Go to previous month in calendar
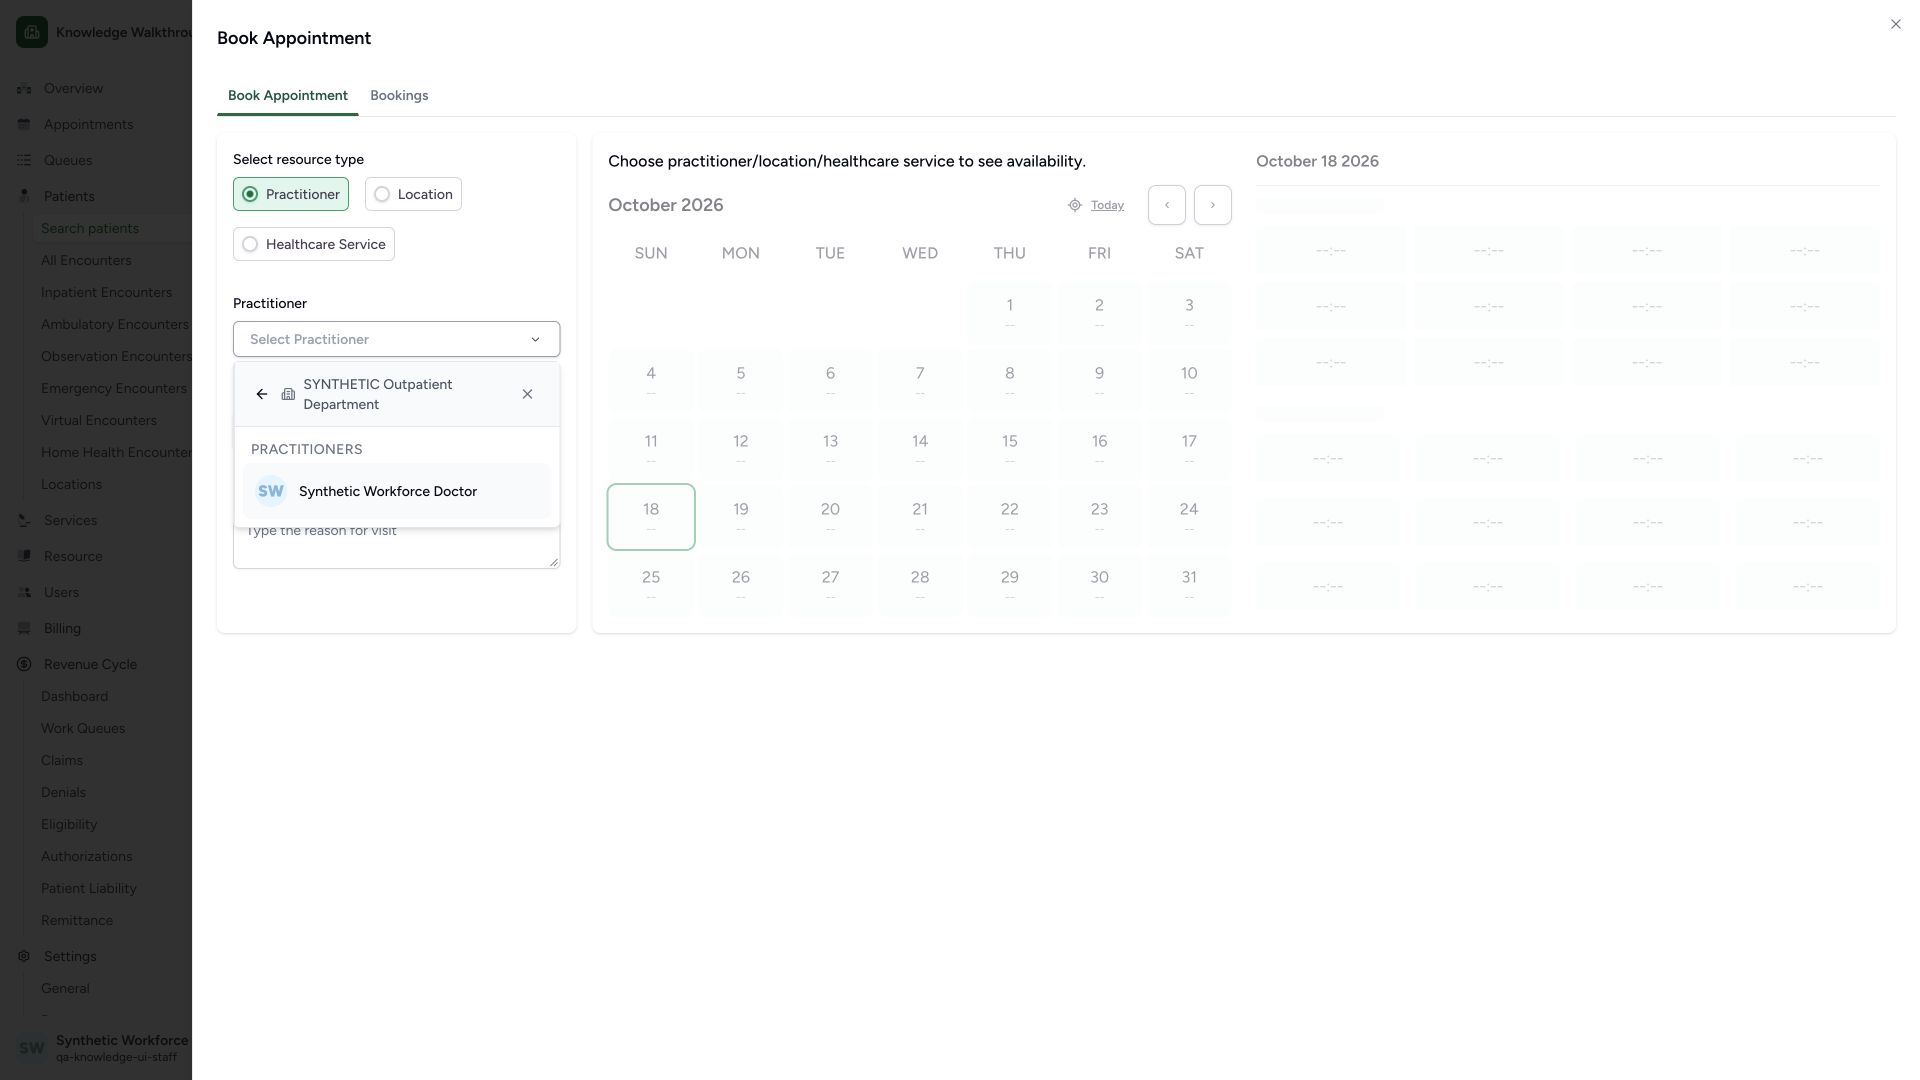Image resolution: width=1920 pixels, height=1080 pixels. tap(1167, 205)
